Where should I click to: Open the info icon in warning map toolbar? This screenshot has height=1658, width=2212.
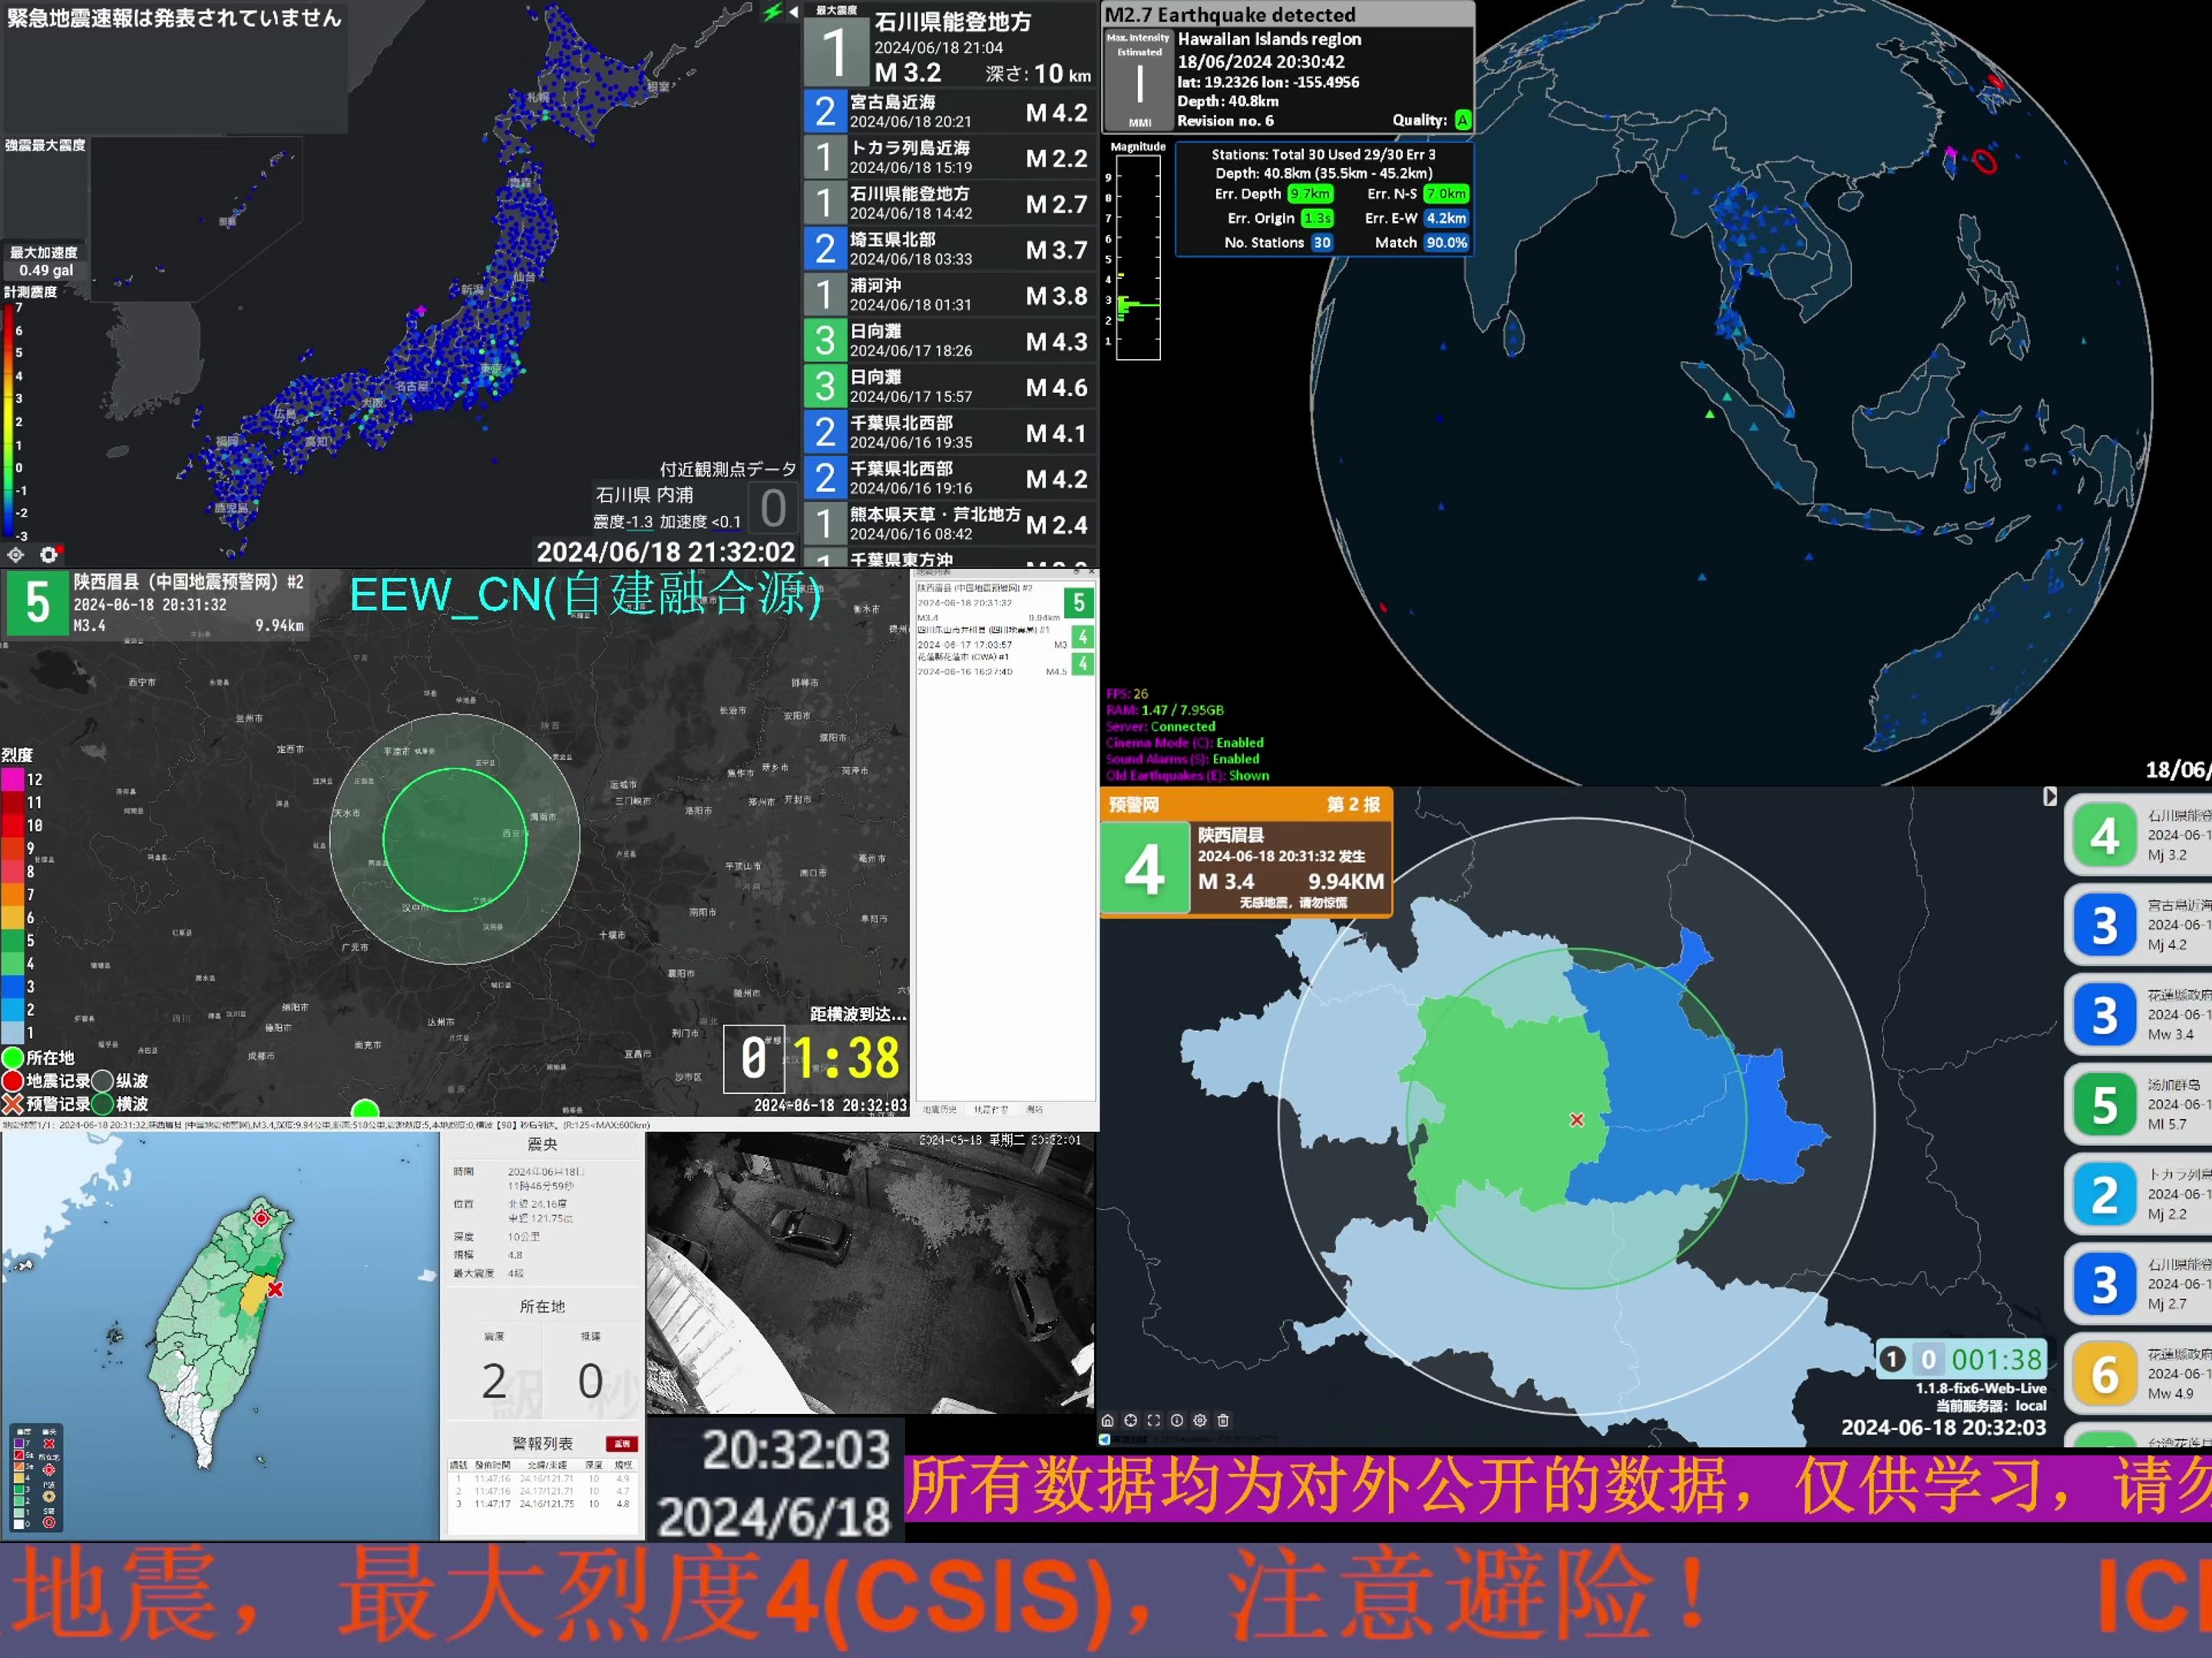[x=1176, y=1420]
